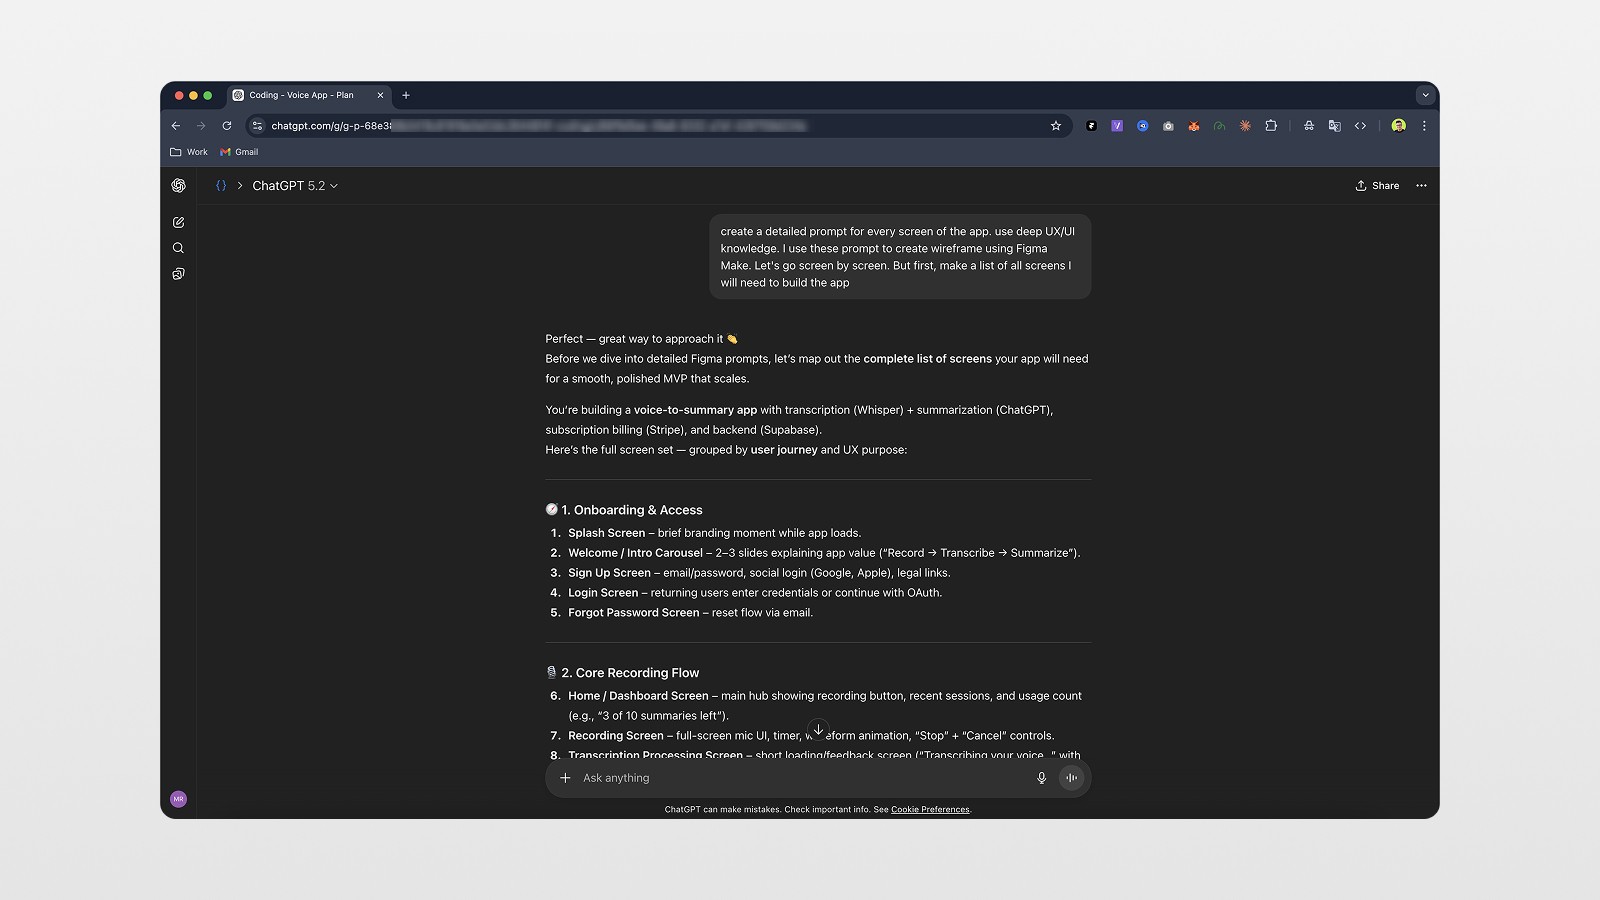Open the ChatGPT logo sidebar toggle
1600x900 pixels.
click(178, 186)
